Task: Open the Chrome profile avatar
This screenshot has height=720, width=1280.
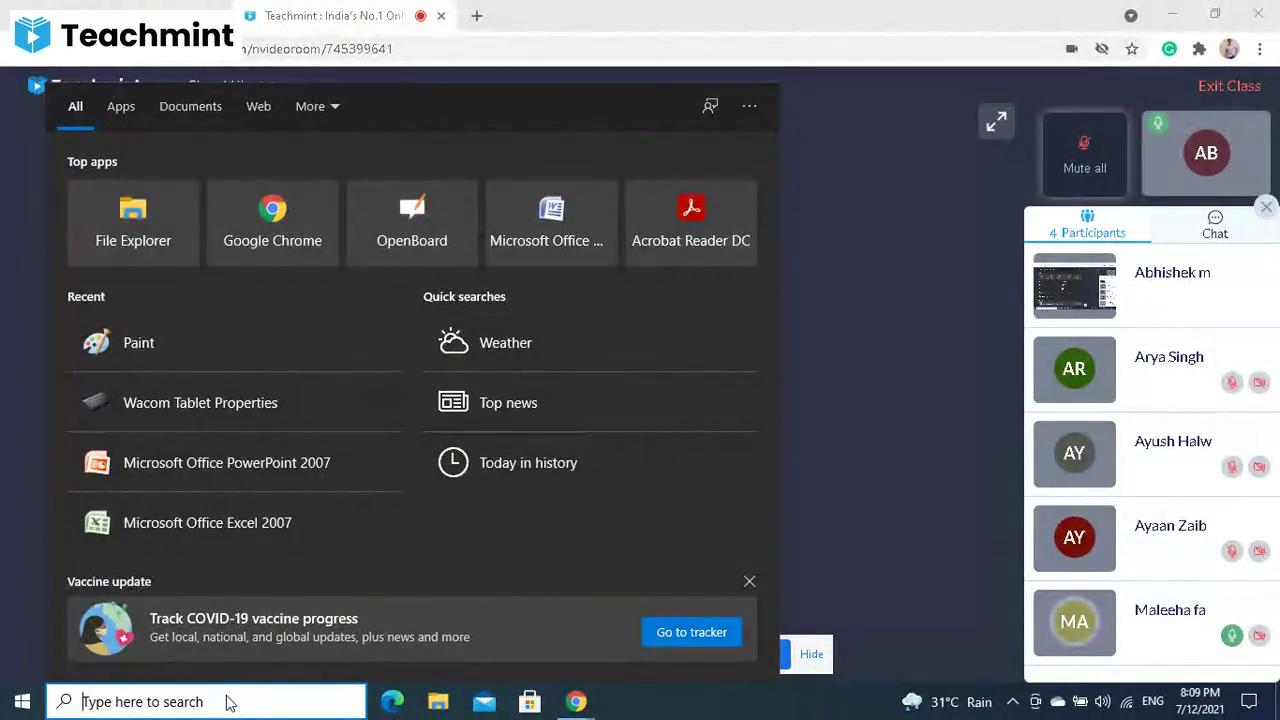Action: pos(1230,49)
